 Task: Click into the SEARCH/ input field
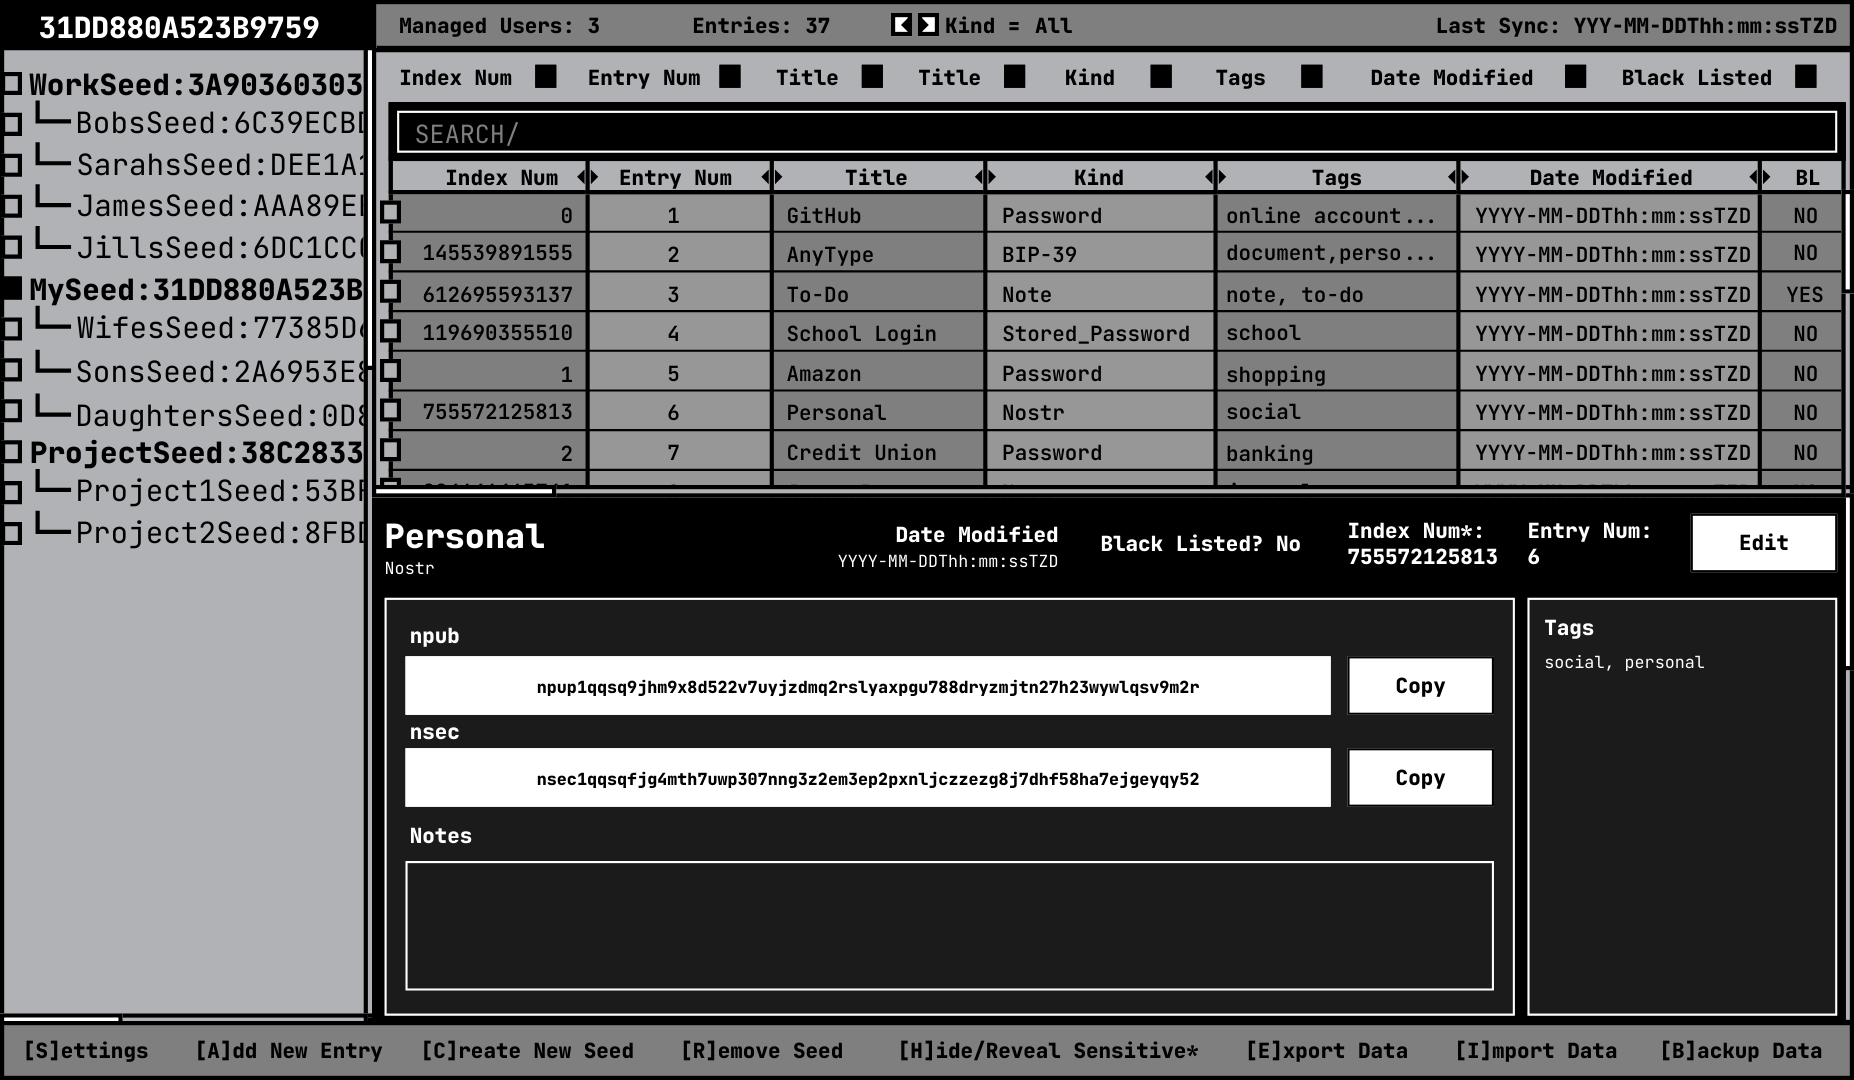coord(1116,133)
